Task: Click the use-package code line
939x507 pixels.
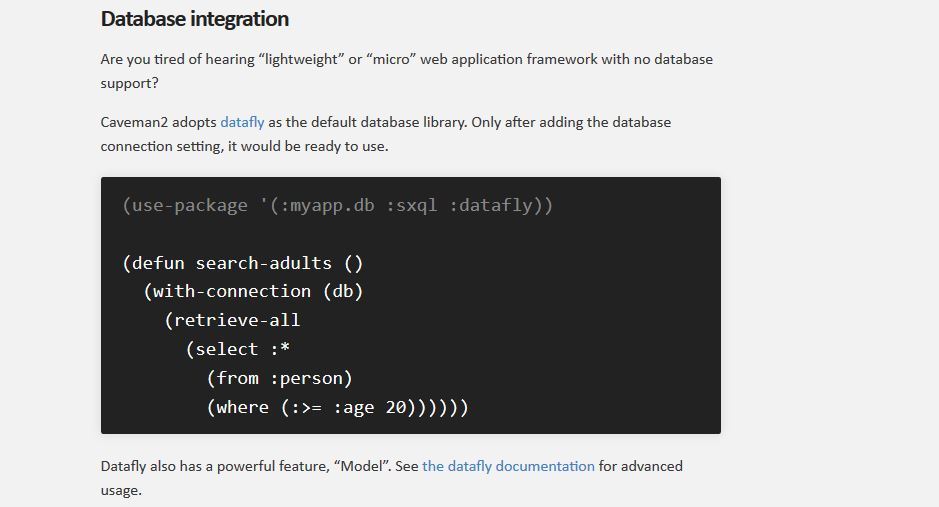Action: (337, 205)
